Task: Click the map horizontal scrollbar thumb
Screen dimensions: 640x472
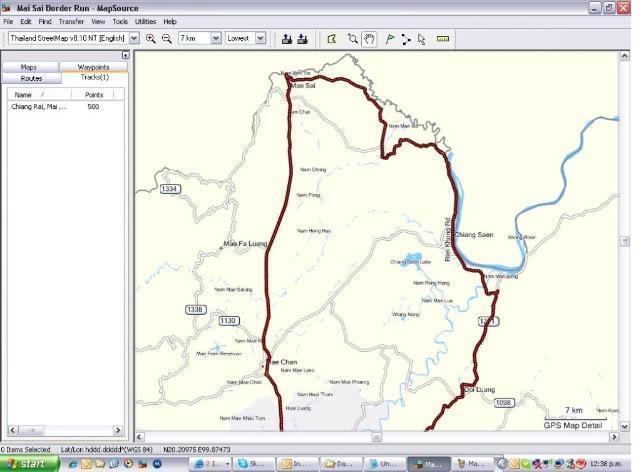Action: (x=377, y=437)
